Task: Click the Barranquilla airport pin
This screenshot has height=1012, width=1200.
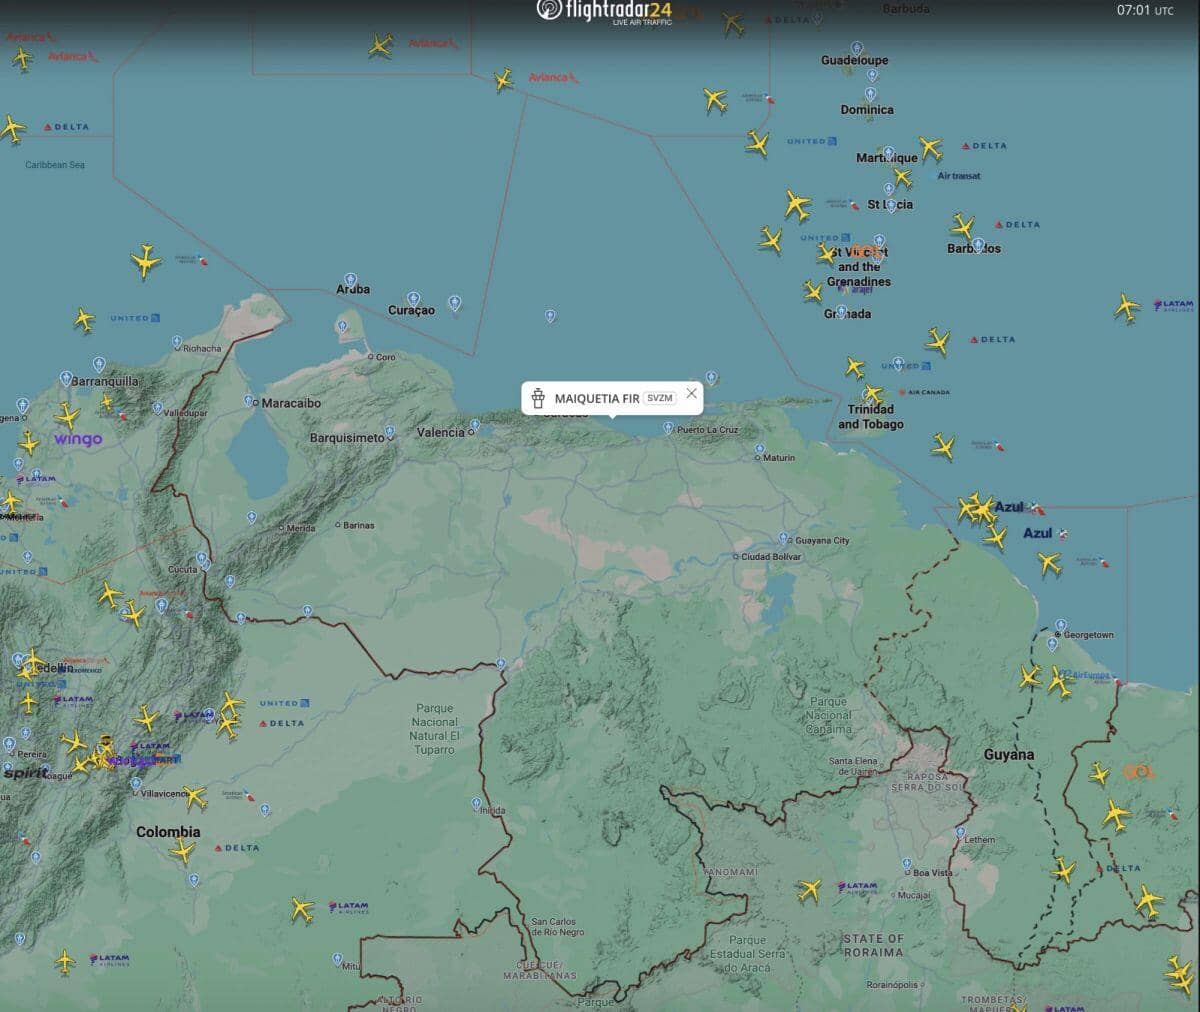Action: click(x=66, y=378)
